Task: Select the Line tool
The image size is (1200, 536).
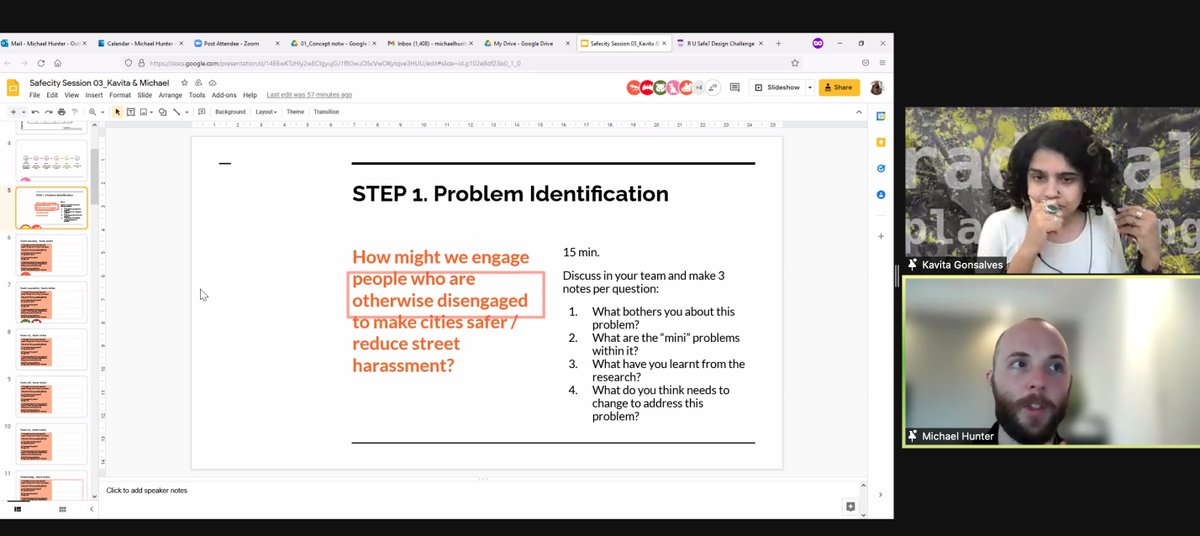Action: (x=175, y=112)
